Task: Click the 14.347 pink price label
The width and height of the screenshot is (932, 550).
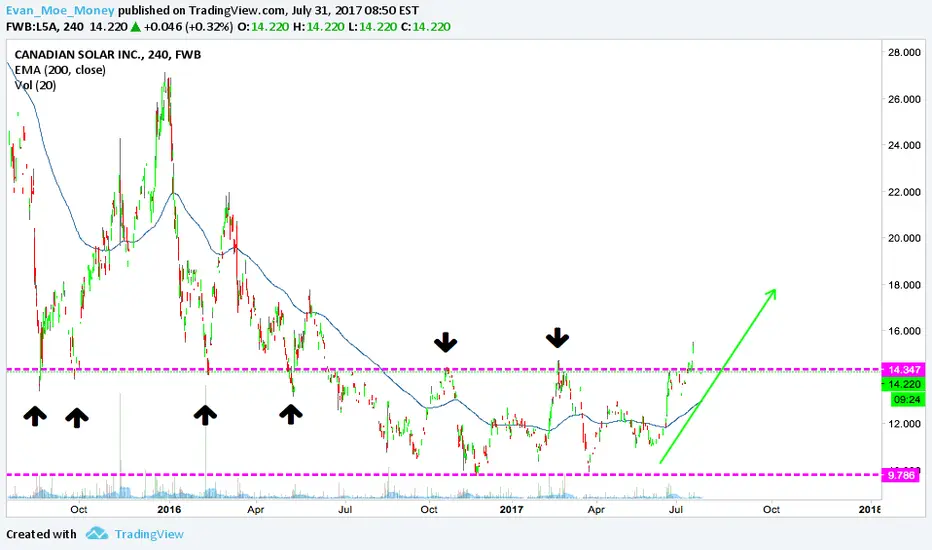Action: click(902, 369)
